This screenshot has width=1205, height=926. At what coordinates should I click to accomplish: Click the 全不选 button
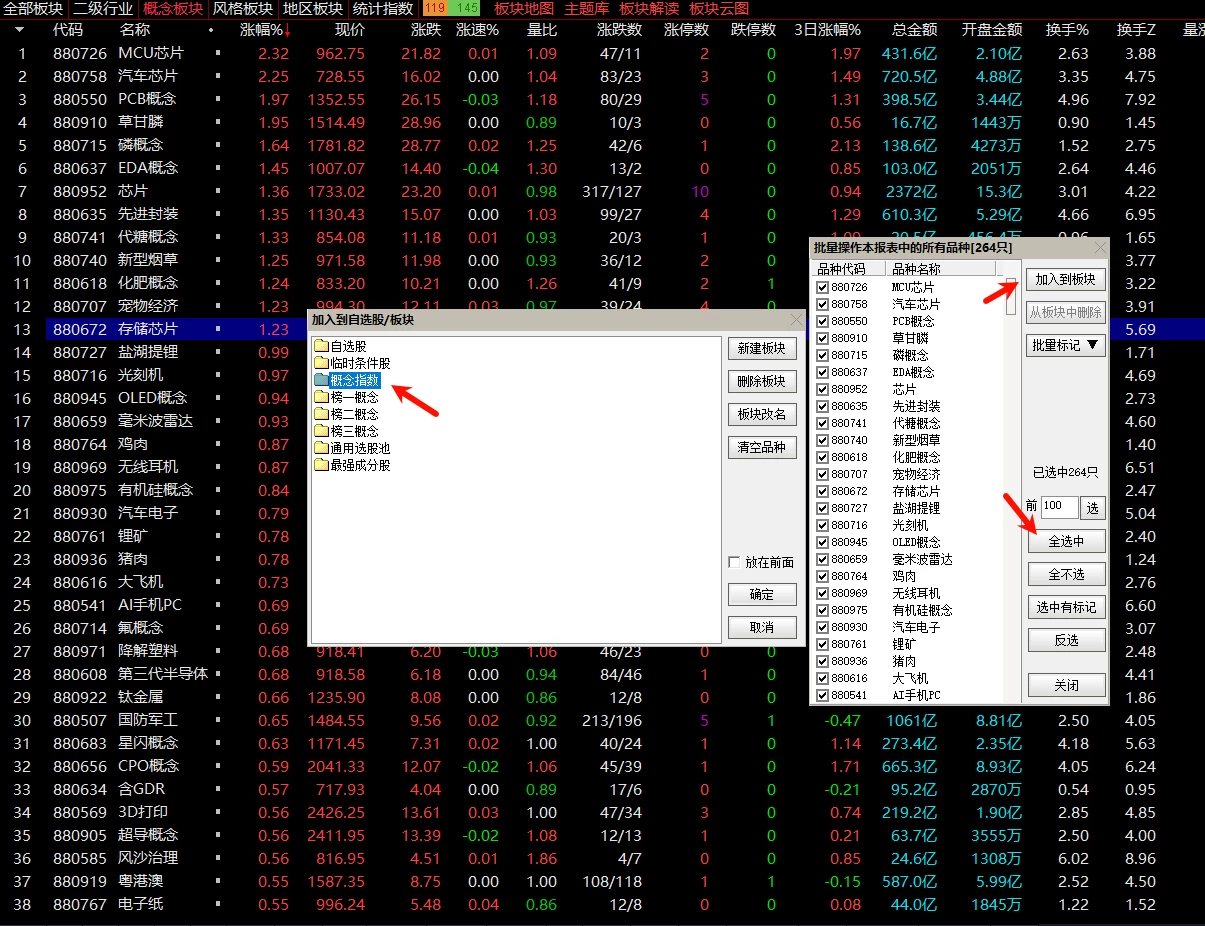[x=1066, y=574]
